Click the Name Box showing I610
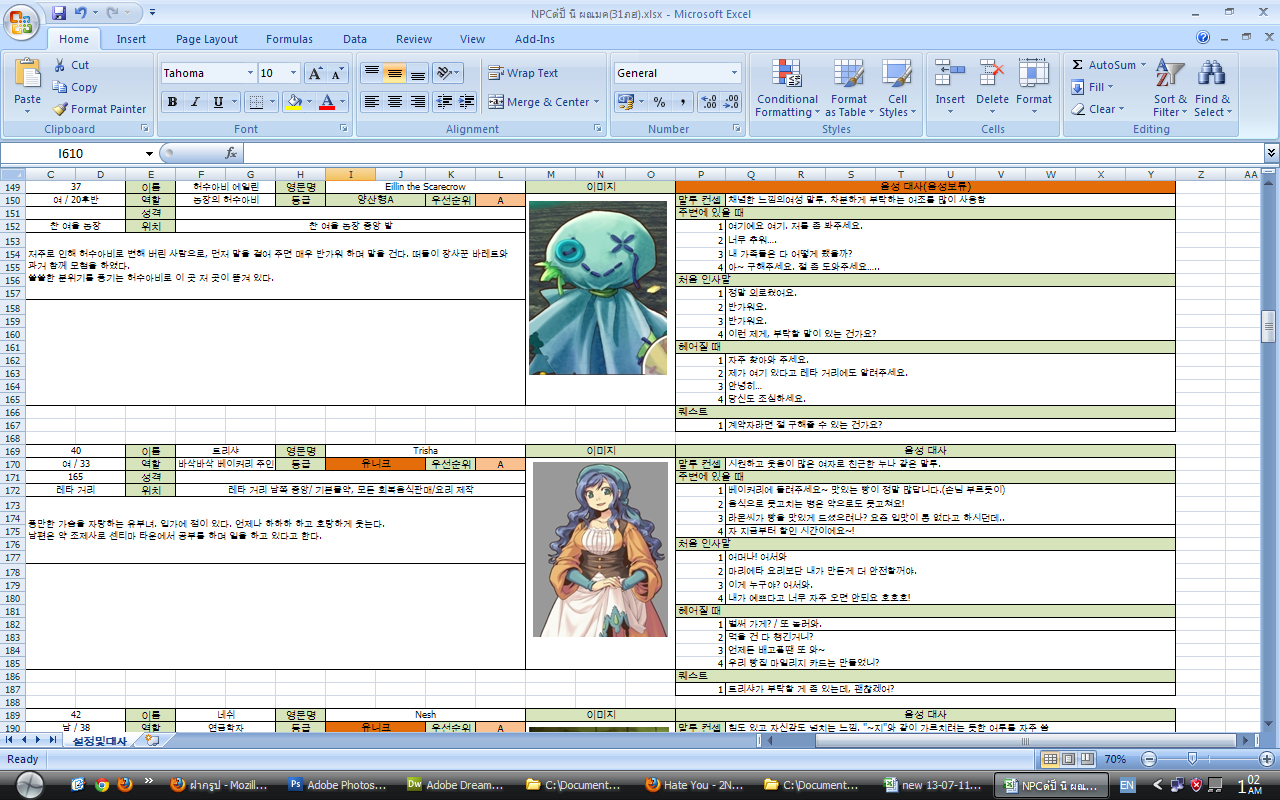The height and width of the screenshot is (800, 1280). [72, 153]
